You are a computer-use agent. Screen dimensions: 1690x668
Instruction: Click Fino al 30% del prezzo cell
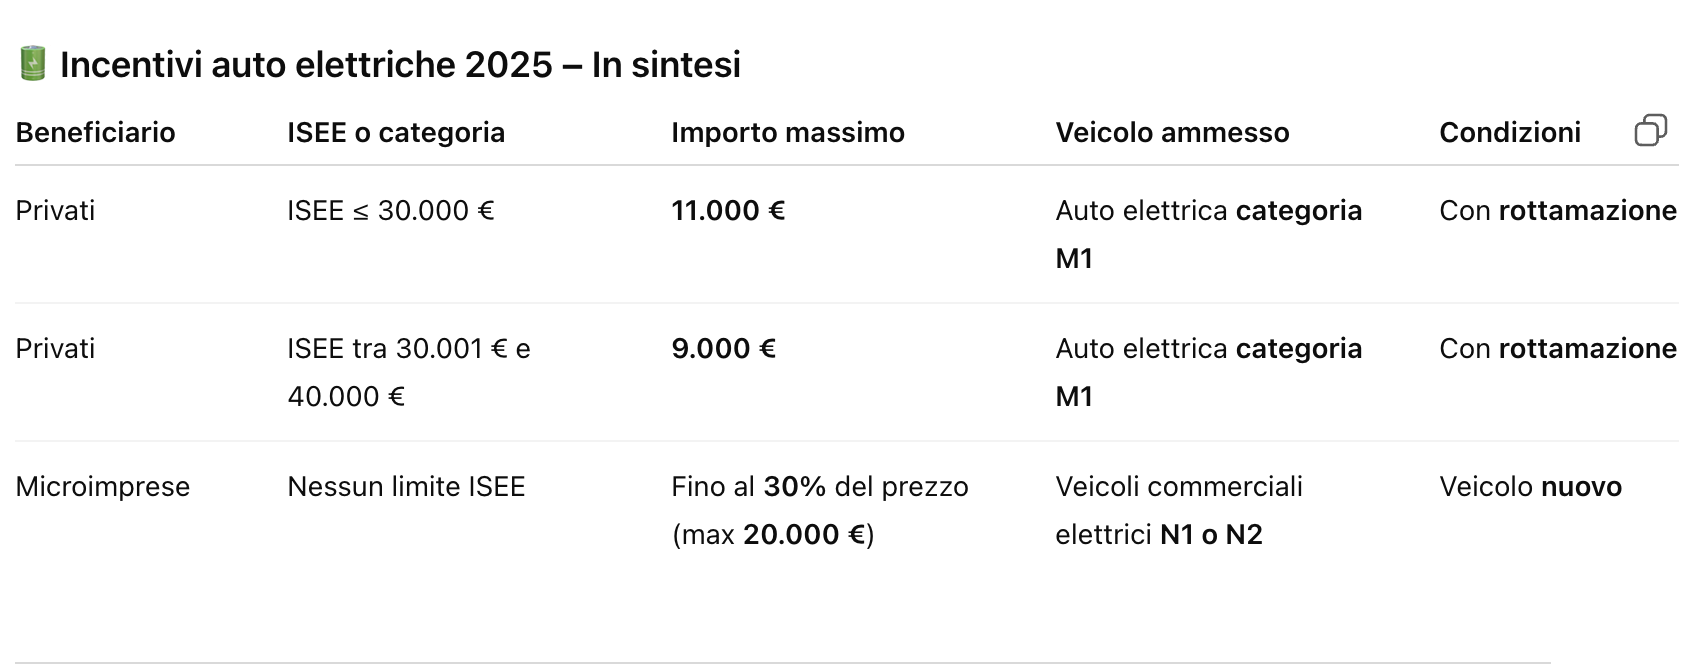(820, 510)
